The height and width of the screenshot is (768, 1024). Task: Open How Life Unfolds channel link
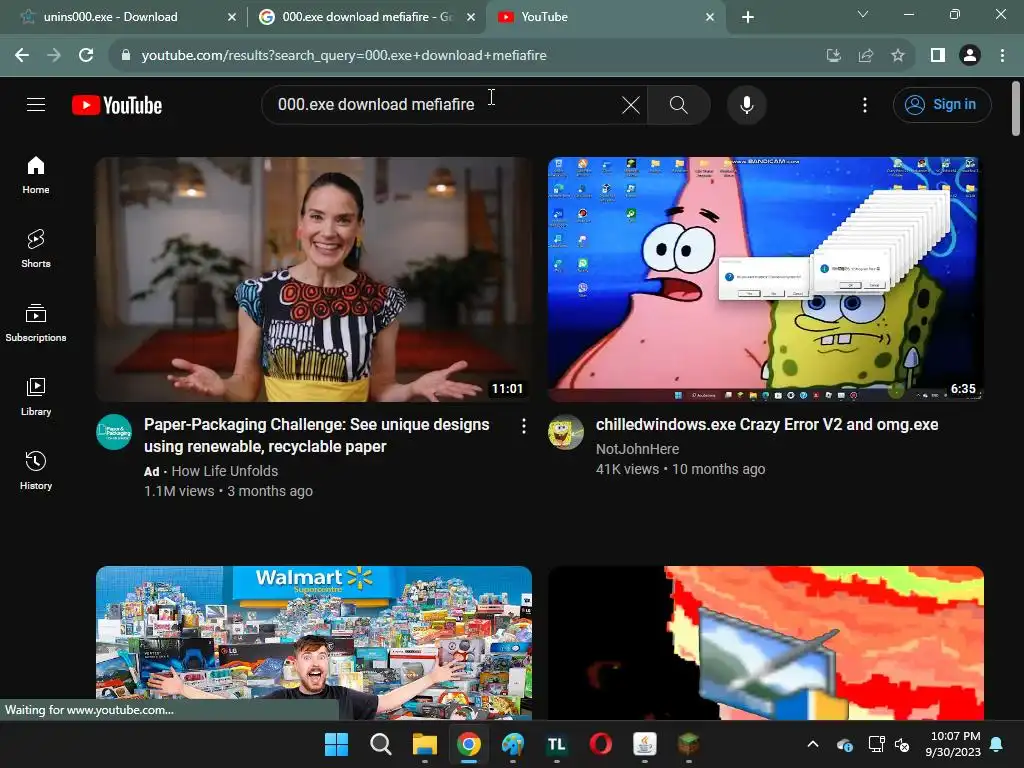tap(225, 471)
